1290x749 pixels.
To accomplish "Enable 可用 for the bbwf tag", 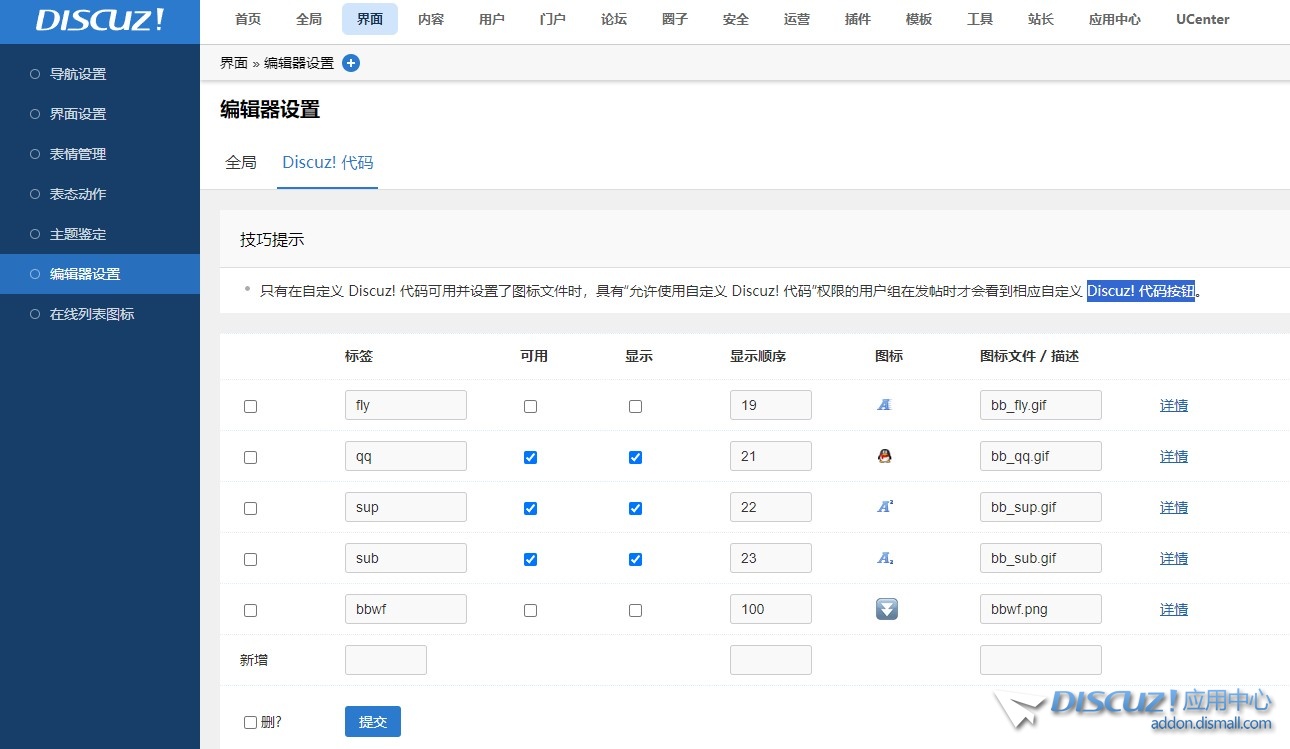I will point(530,611).
